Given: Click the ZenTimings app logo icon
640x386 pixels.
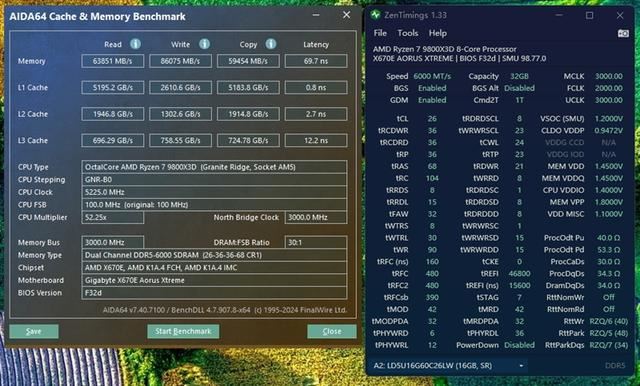Looking at the screenshot, I should tap(375, 15).
